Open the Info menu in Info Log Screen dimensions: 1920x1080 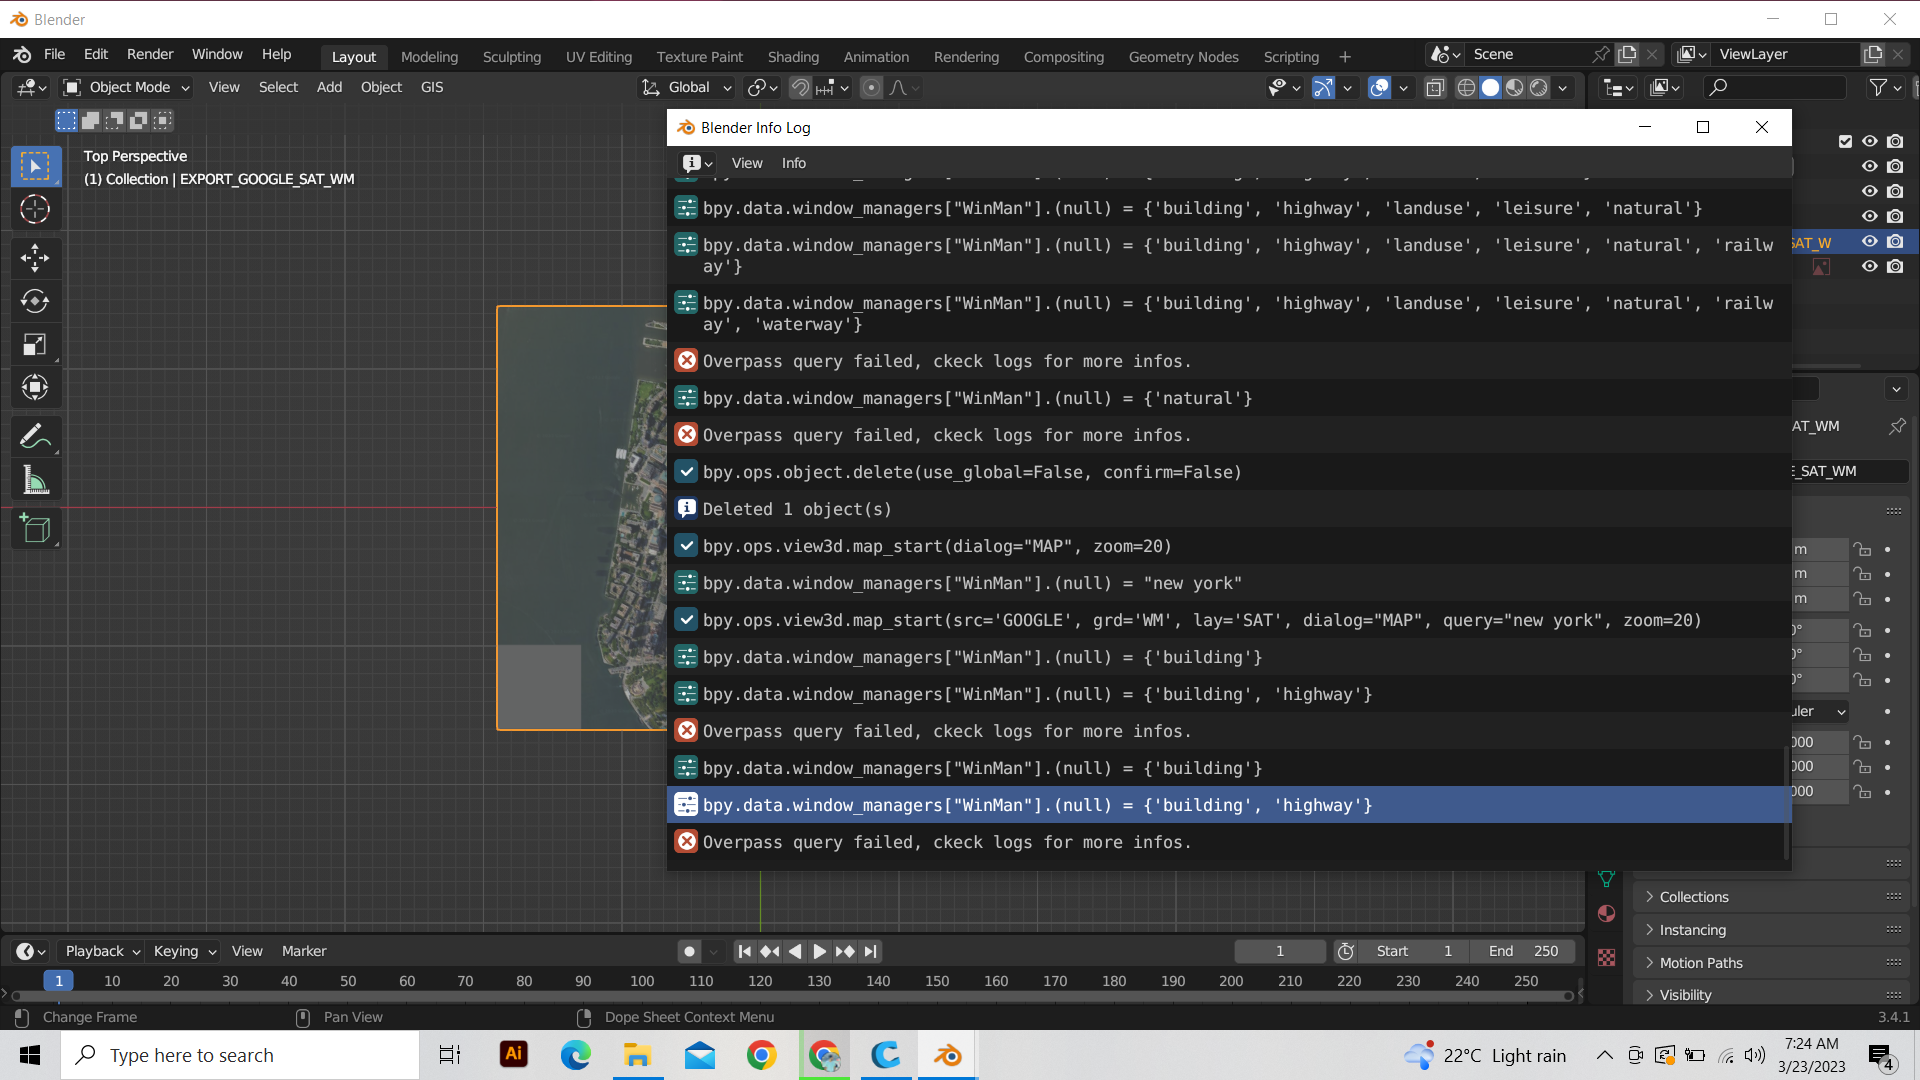(793, 163)
